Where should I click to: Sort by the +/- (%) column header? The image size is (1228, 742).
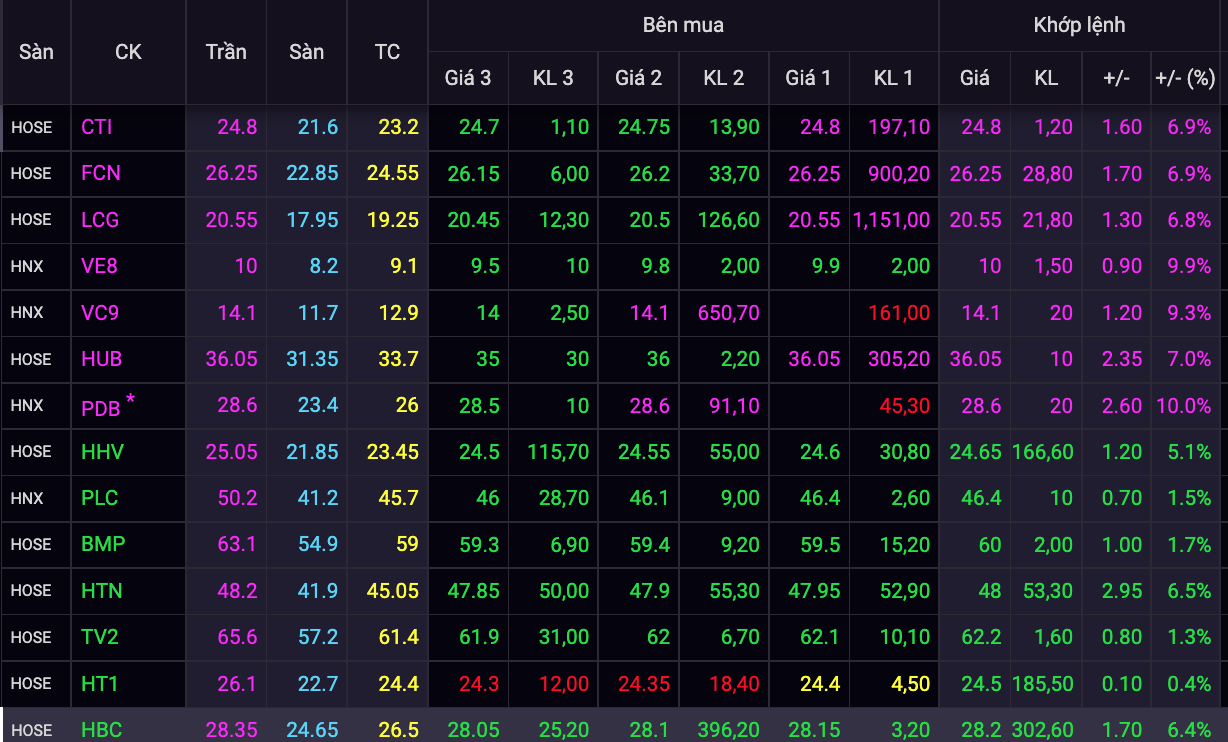point(1185,78)
